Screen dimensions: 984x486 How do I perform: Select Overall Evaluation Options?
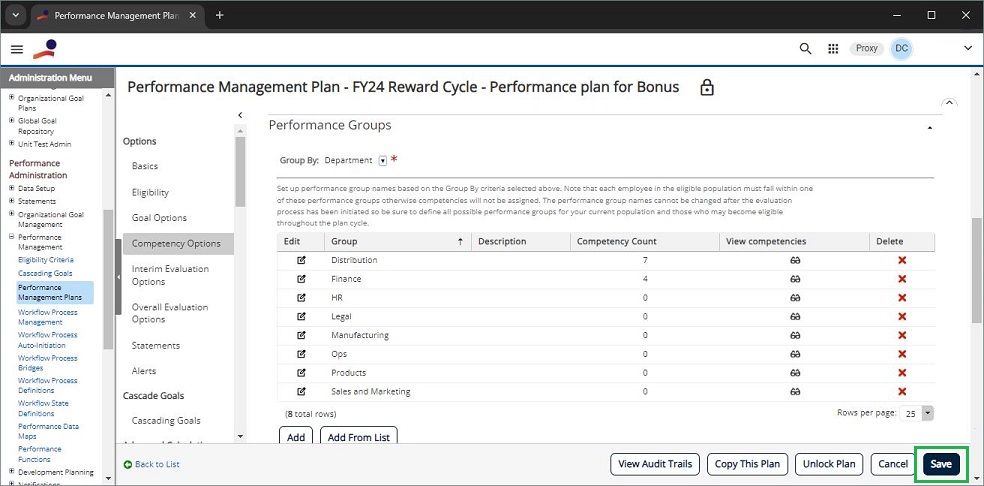[x=169, y=313]
